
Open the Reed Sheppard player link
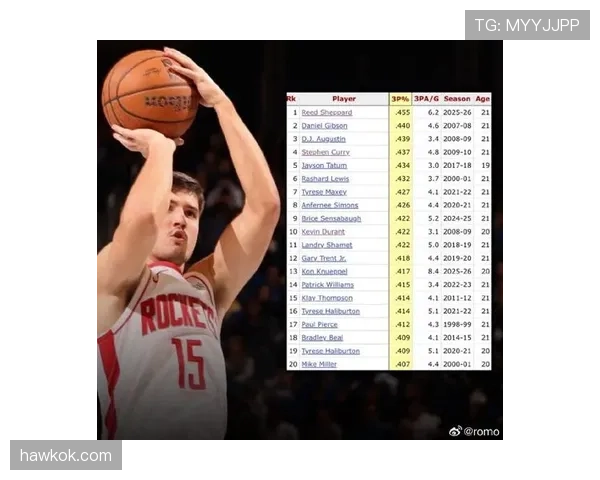(x=326, y=113)
